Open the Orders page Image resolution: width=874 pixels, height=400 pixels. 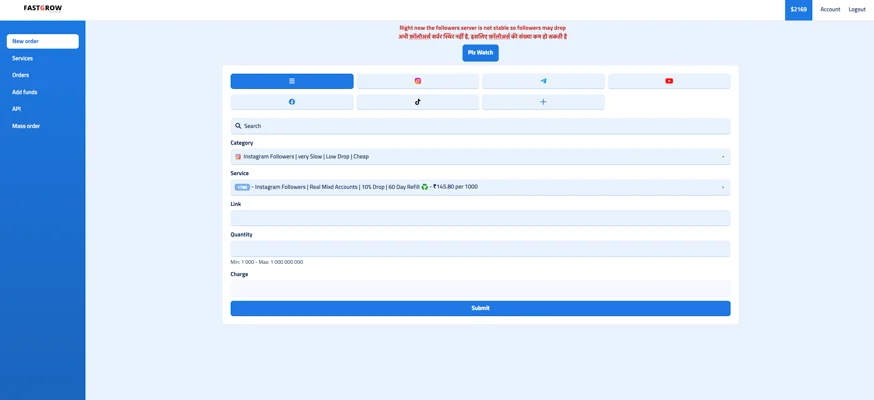tap(21, 75)
